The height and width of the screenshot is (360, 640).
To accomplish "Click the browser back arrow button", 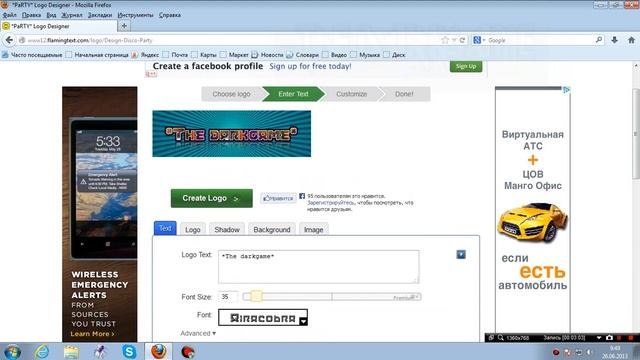I will coord(9,40).
